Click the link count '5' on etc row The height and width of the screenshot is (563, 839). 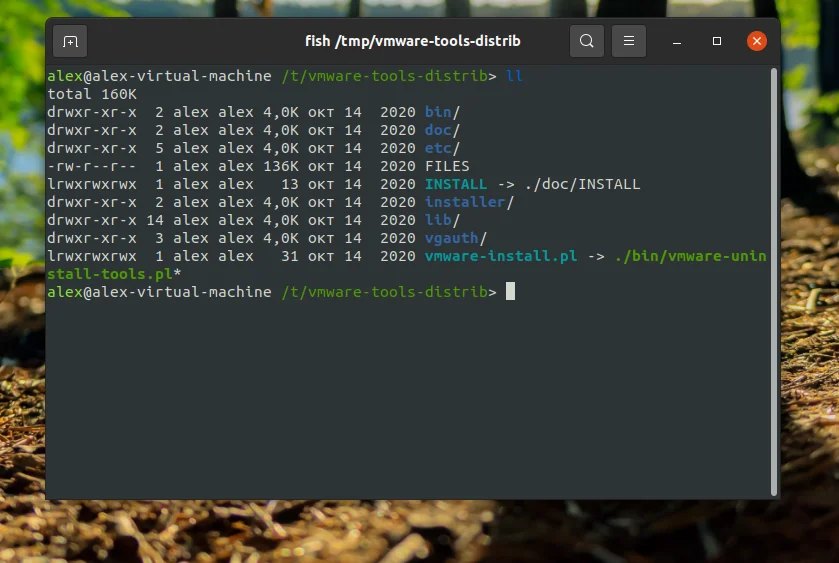[159, 148]
